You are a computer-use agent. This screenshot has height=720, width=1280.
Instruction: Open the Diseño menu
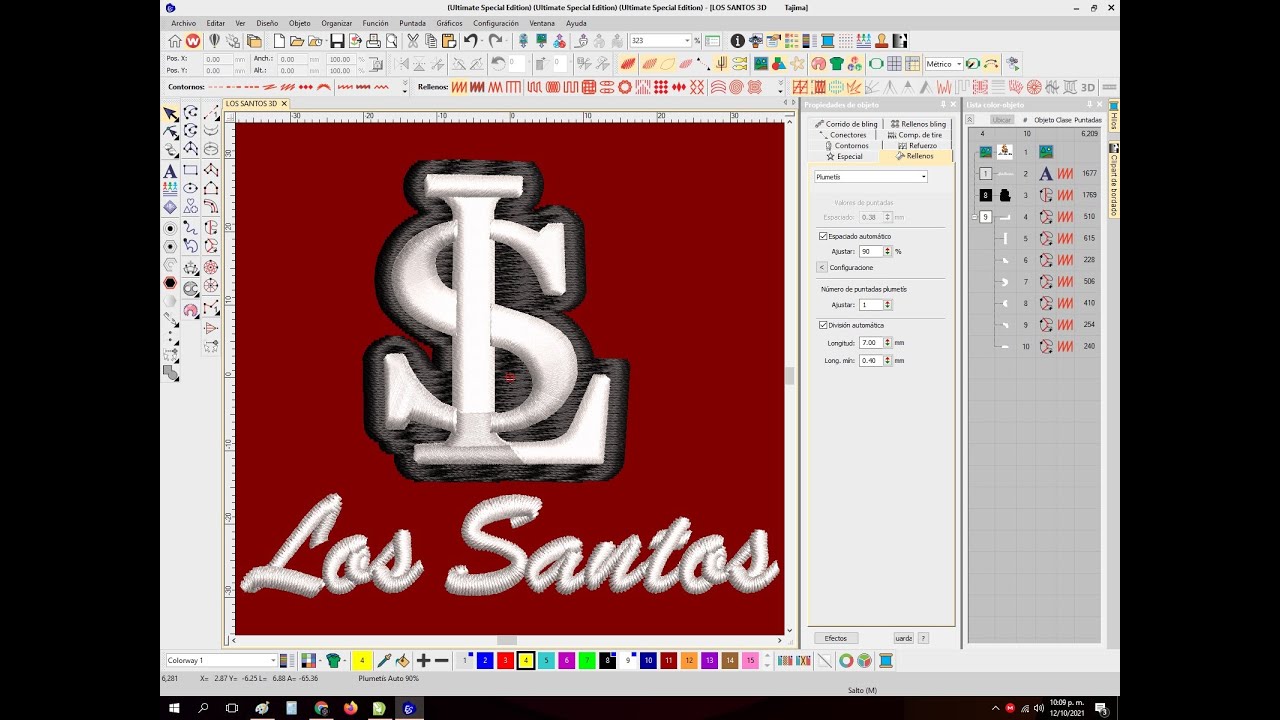click(x=267, y=23)
